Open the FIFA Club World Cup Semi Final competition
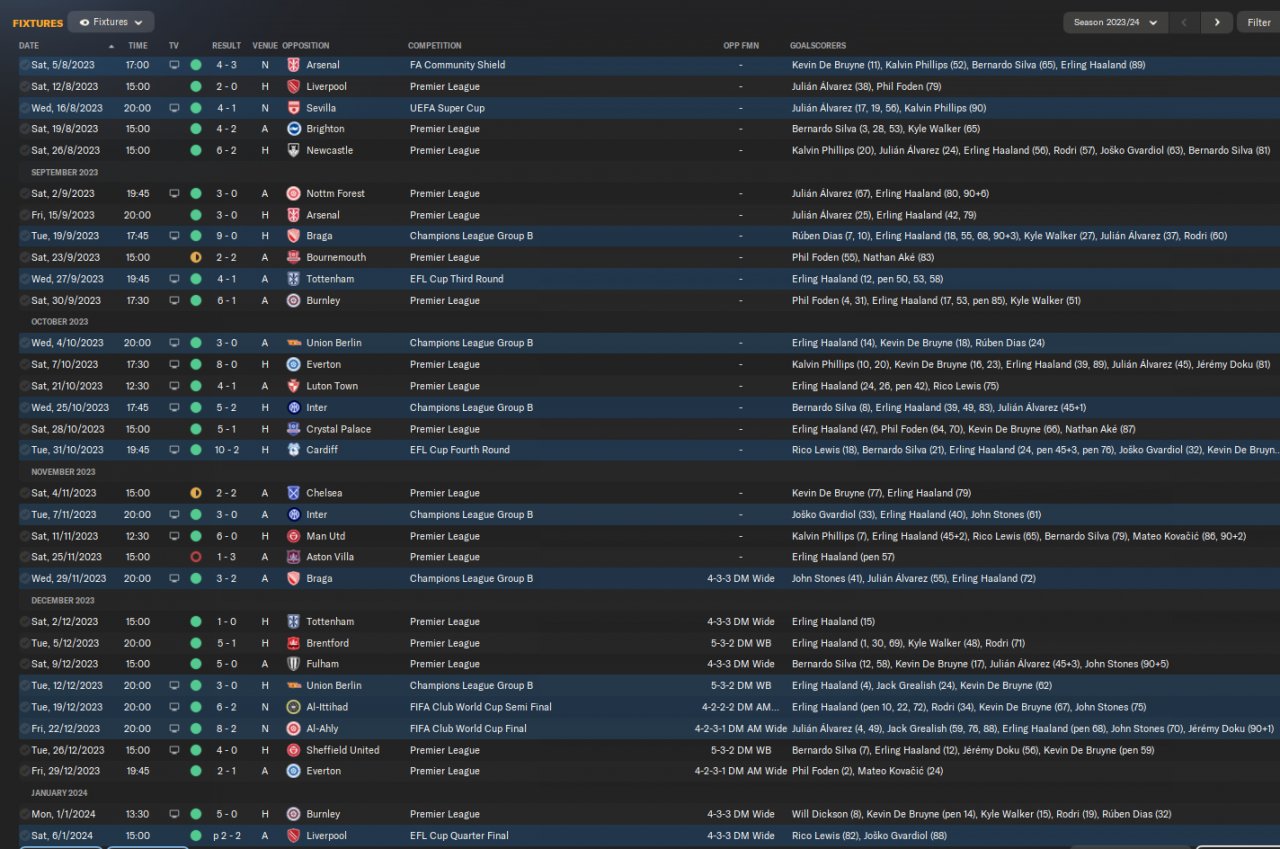The image size is (1280, 849). (481, 707)
